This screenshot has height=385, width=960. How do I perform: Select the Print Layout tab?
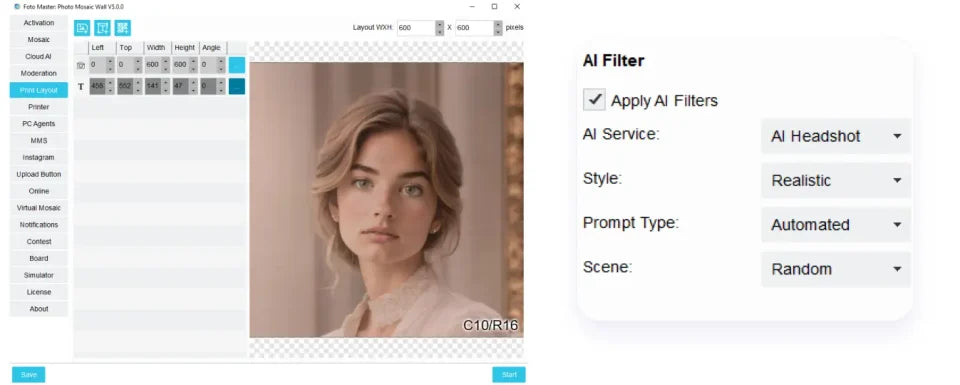39,90
